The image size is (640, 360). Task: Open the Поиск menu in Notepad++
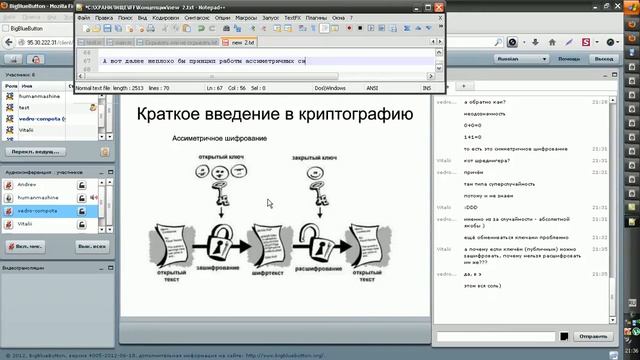pyautogui.click(x=125, y=18)
